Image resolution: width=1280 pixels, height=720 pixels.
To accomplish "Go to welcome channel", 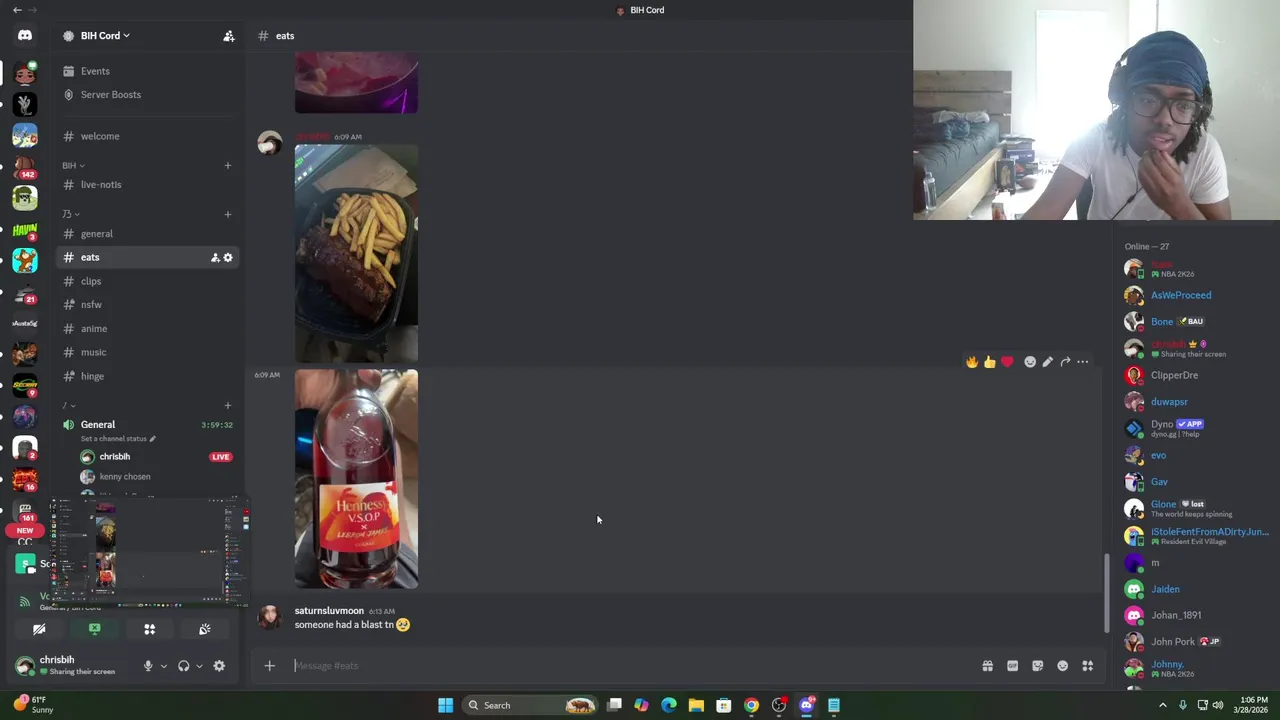I will pos(148,136).
